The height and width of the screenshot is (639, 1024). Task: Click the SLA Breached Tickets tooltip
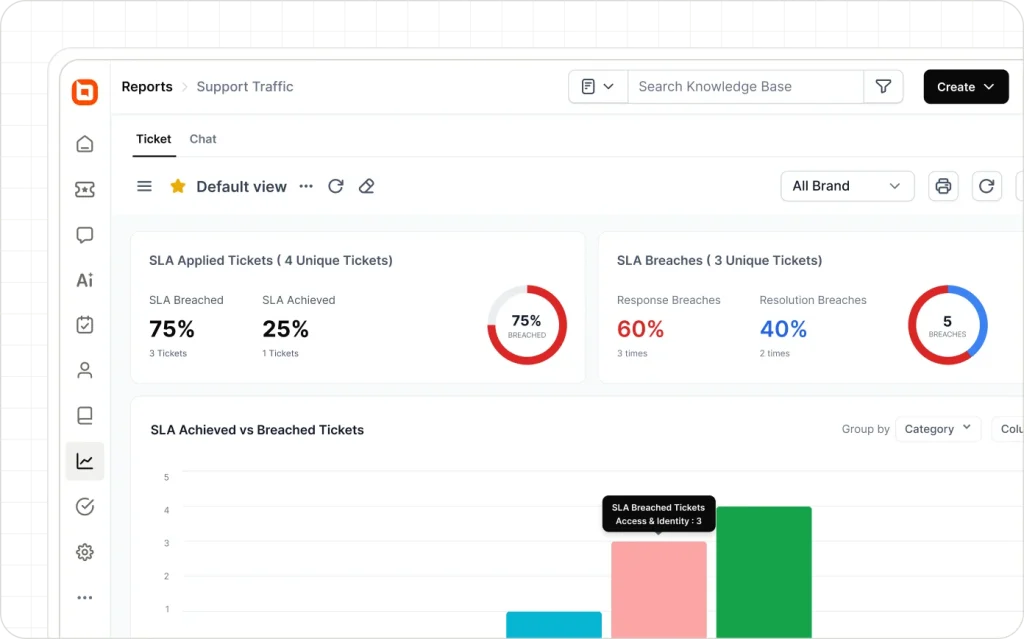point(658,514)
